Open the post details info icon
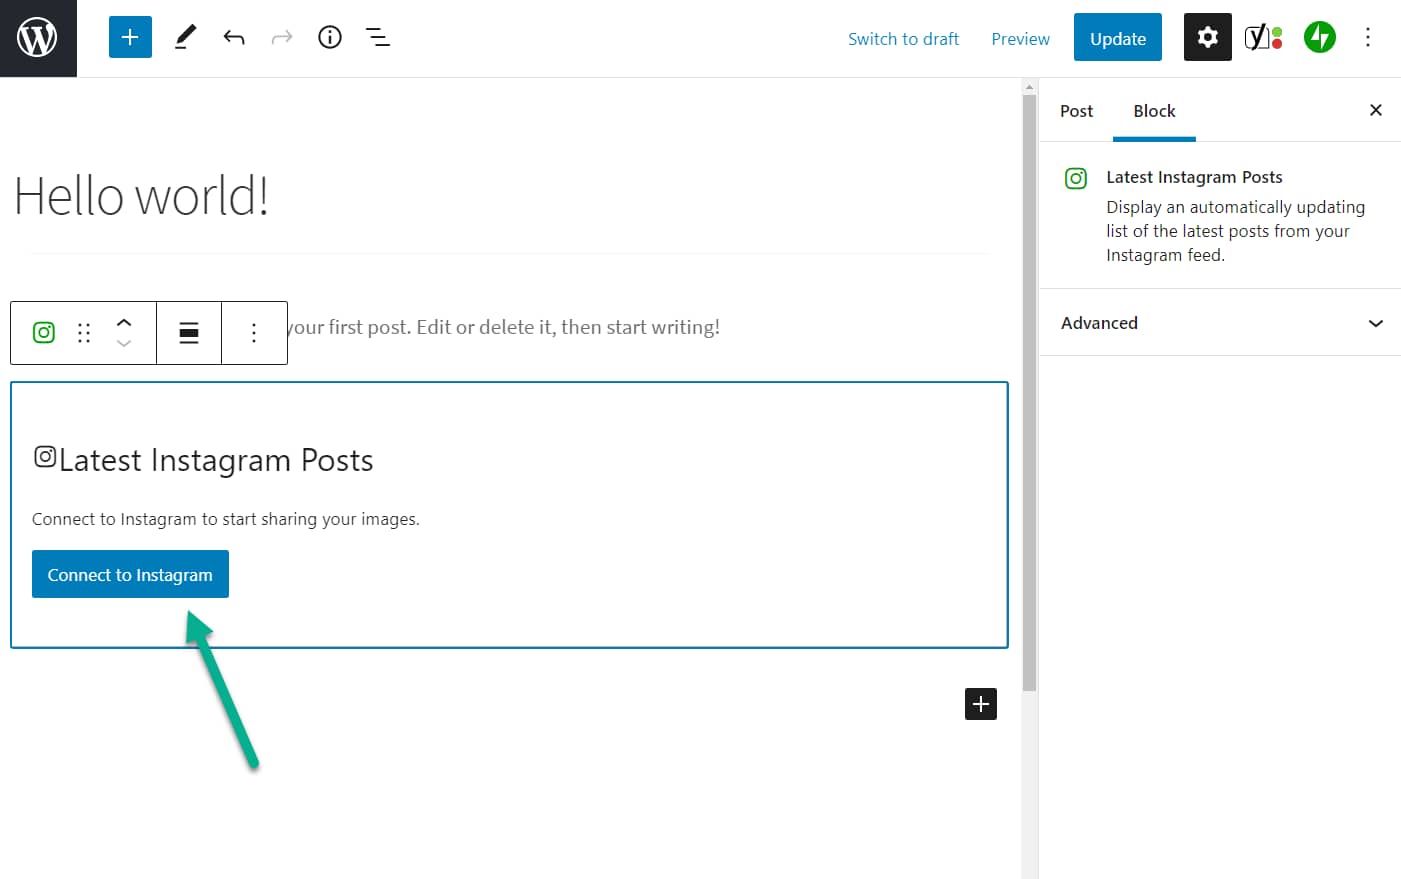Viewport: 1401px width, 879px height. pyautogui.click(x=330, y=38)
